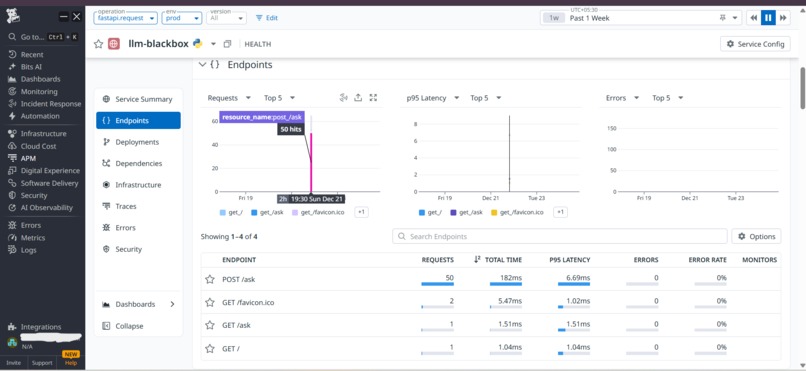Go to the Dependencies section
Screen dimensions: 806x371
tap(138, 163)
